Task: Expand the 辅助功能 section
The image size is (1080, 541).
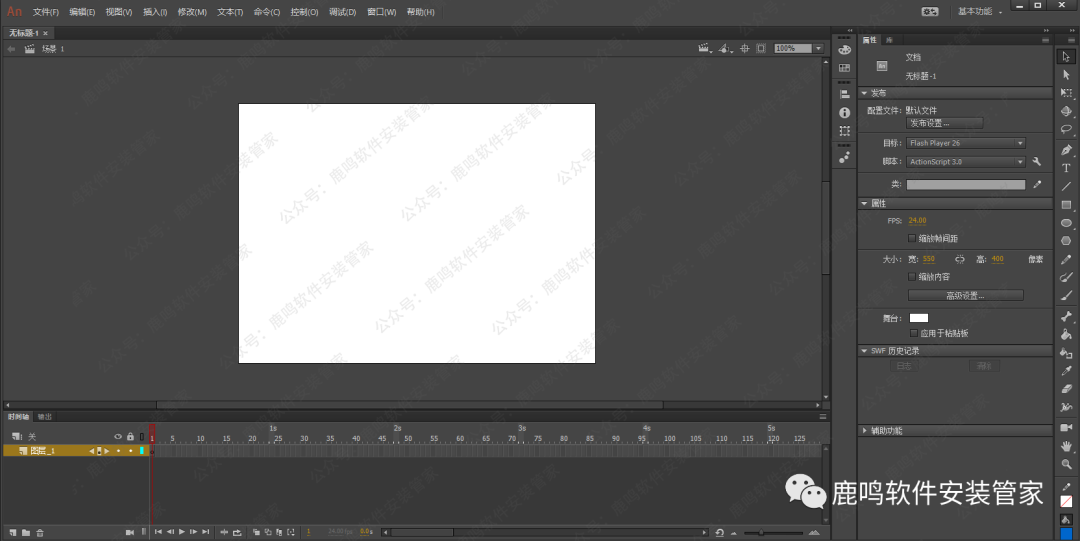Action: (x=864, y=431)
